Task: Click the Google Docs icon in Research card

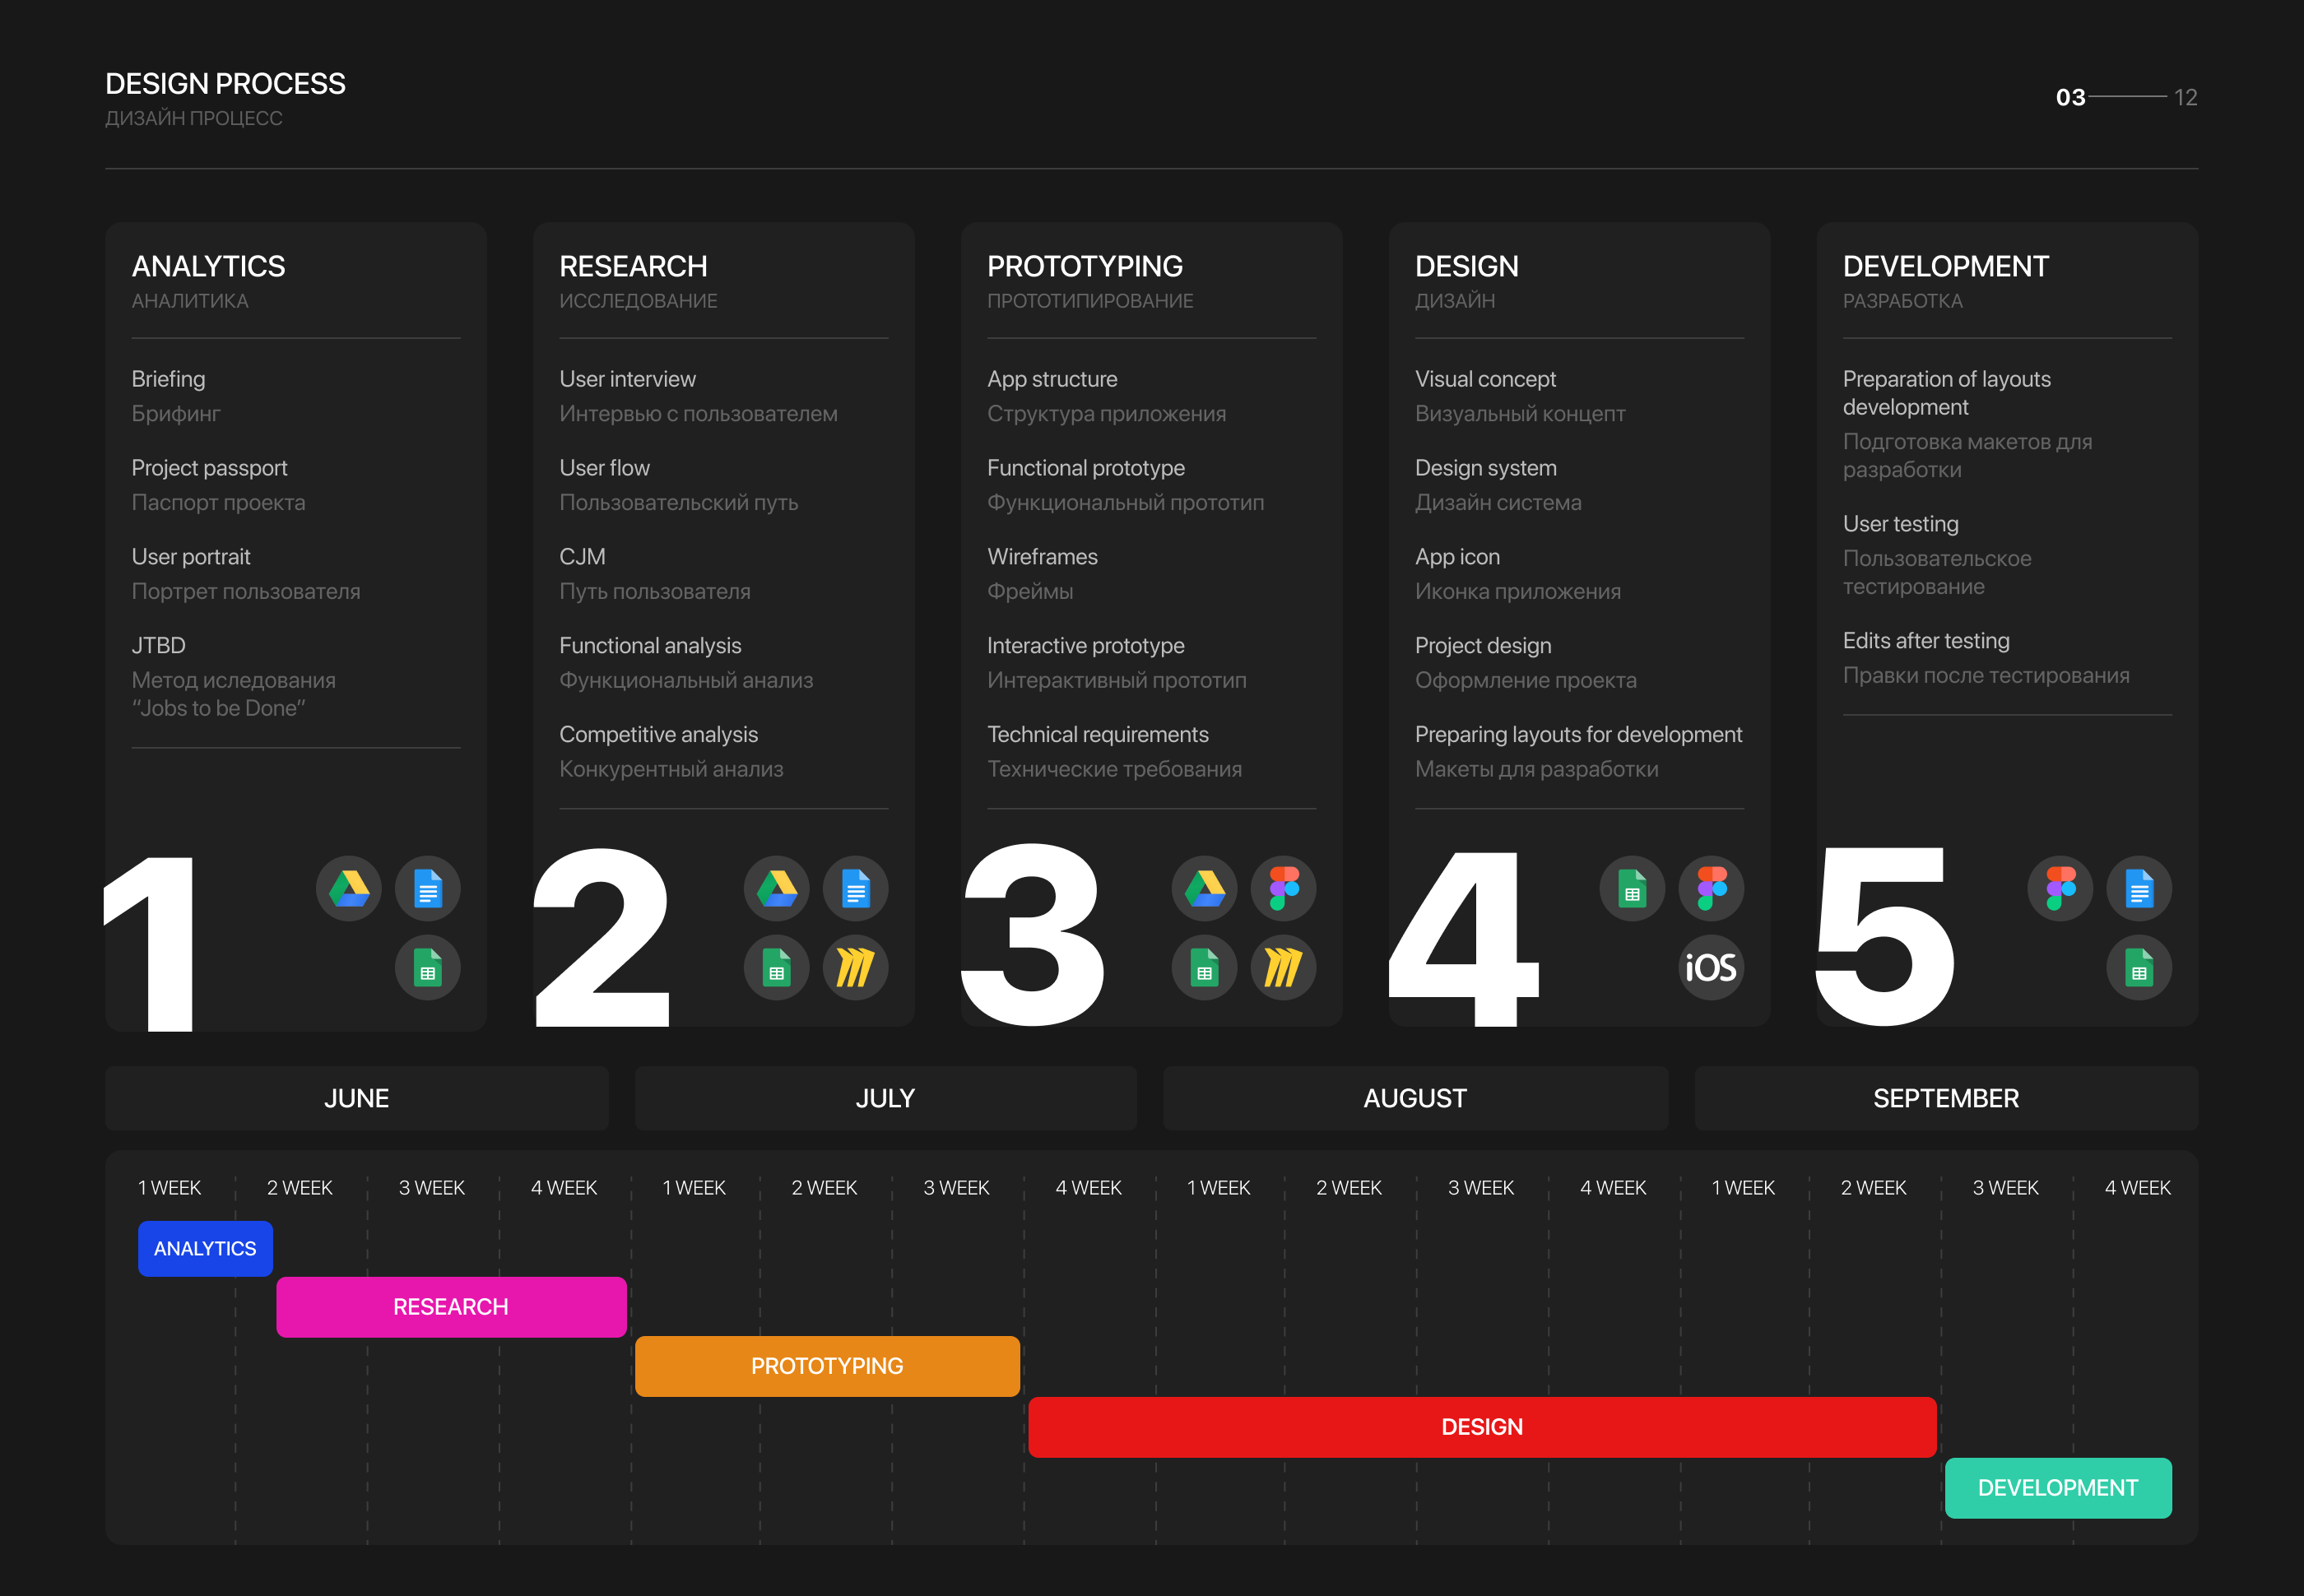Action: click(855, 888)
